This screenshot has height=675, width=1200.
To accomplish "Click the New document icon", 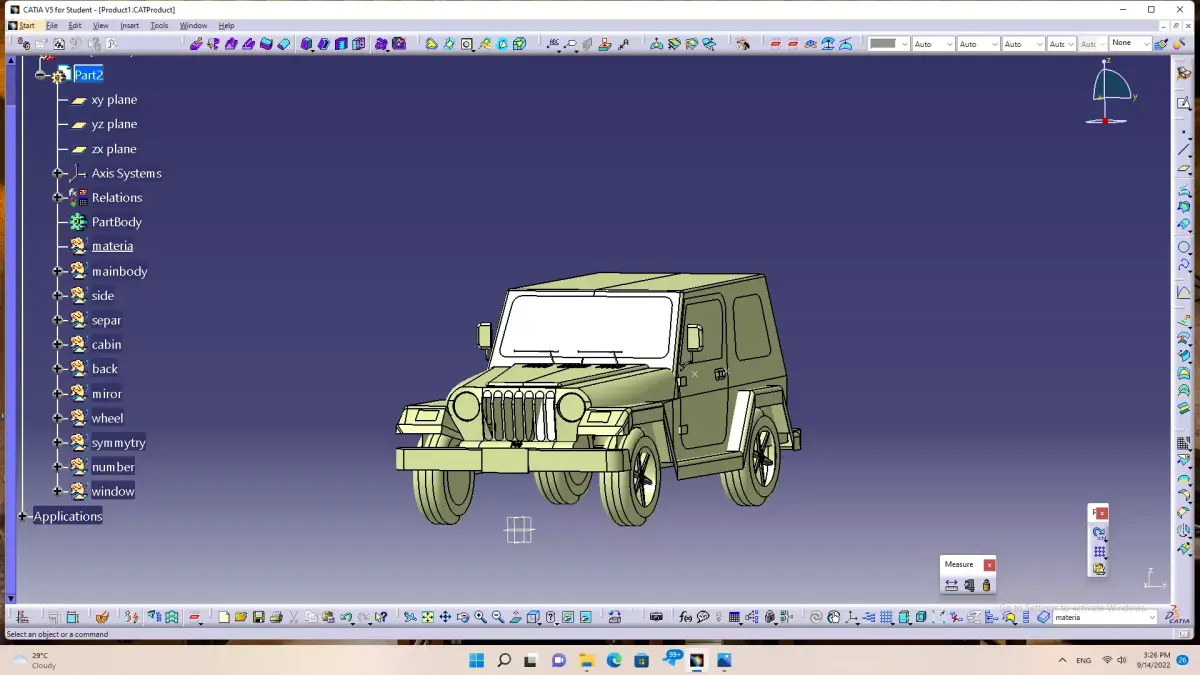I will click(x=224, y=617).
